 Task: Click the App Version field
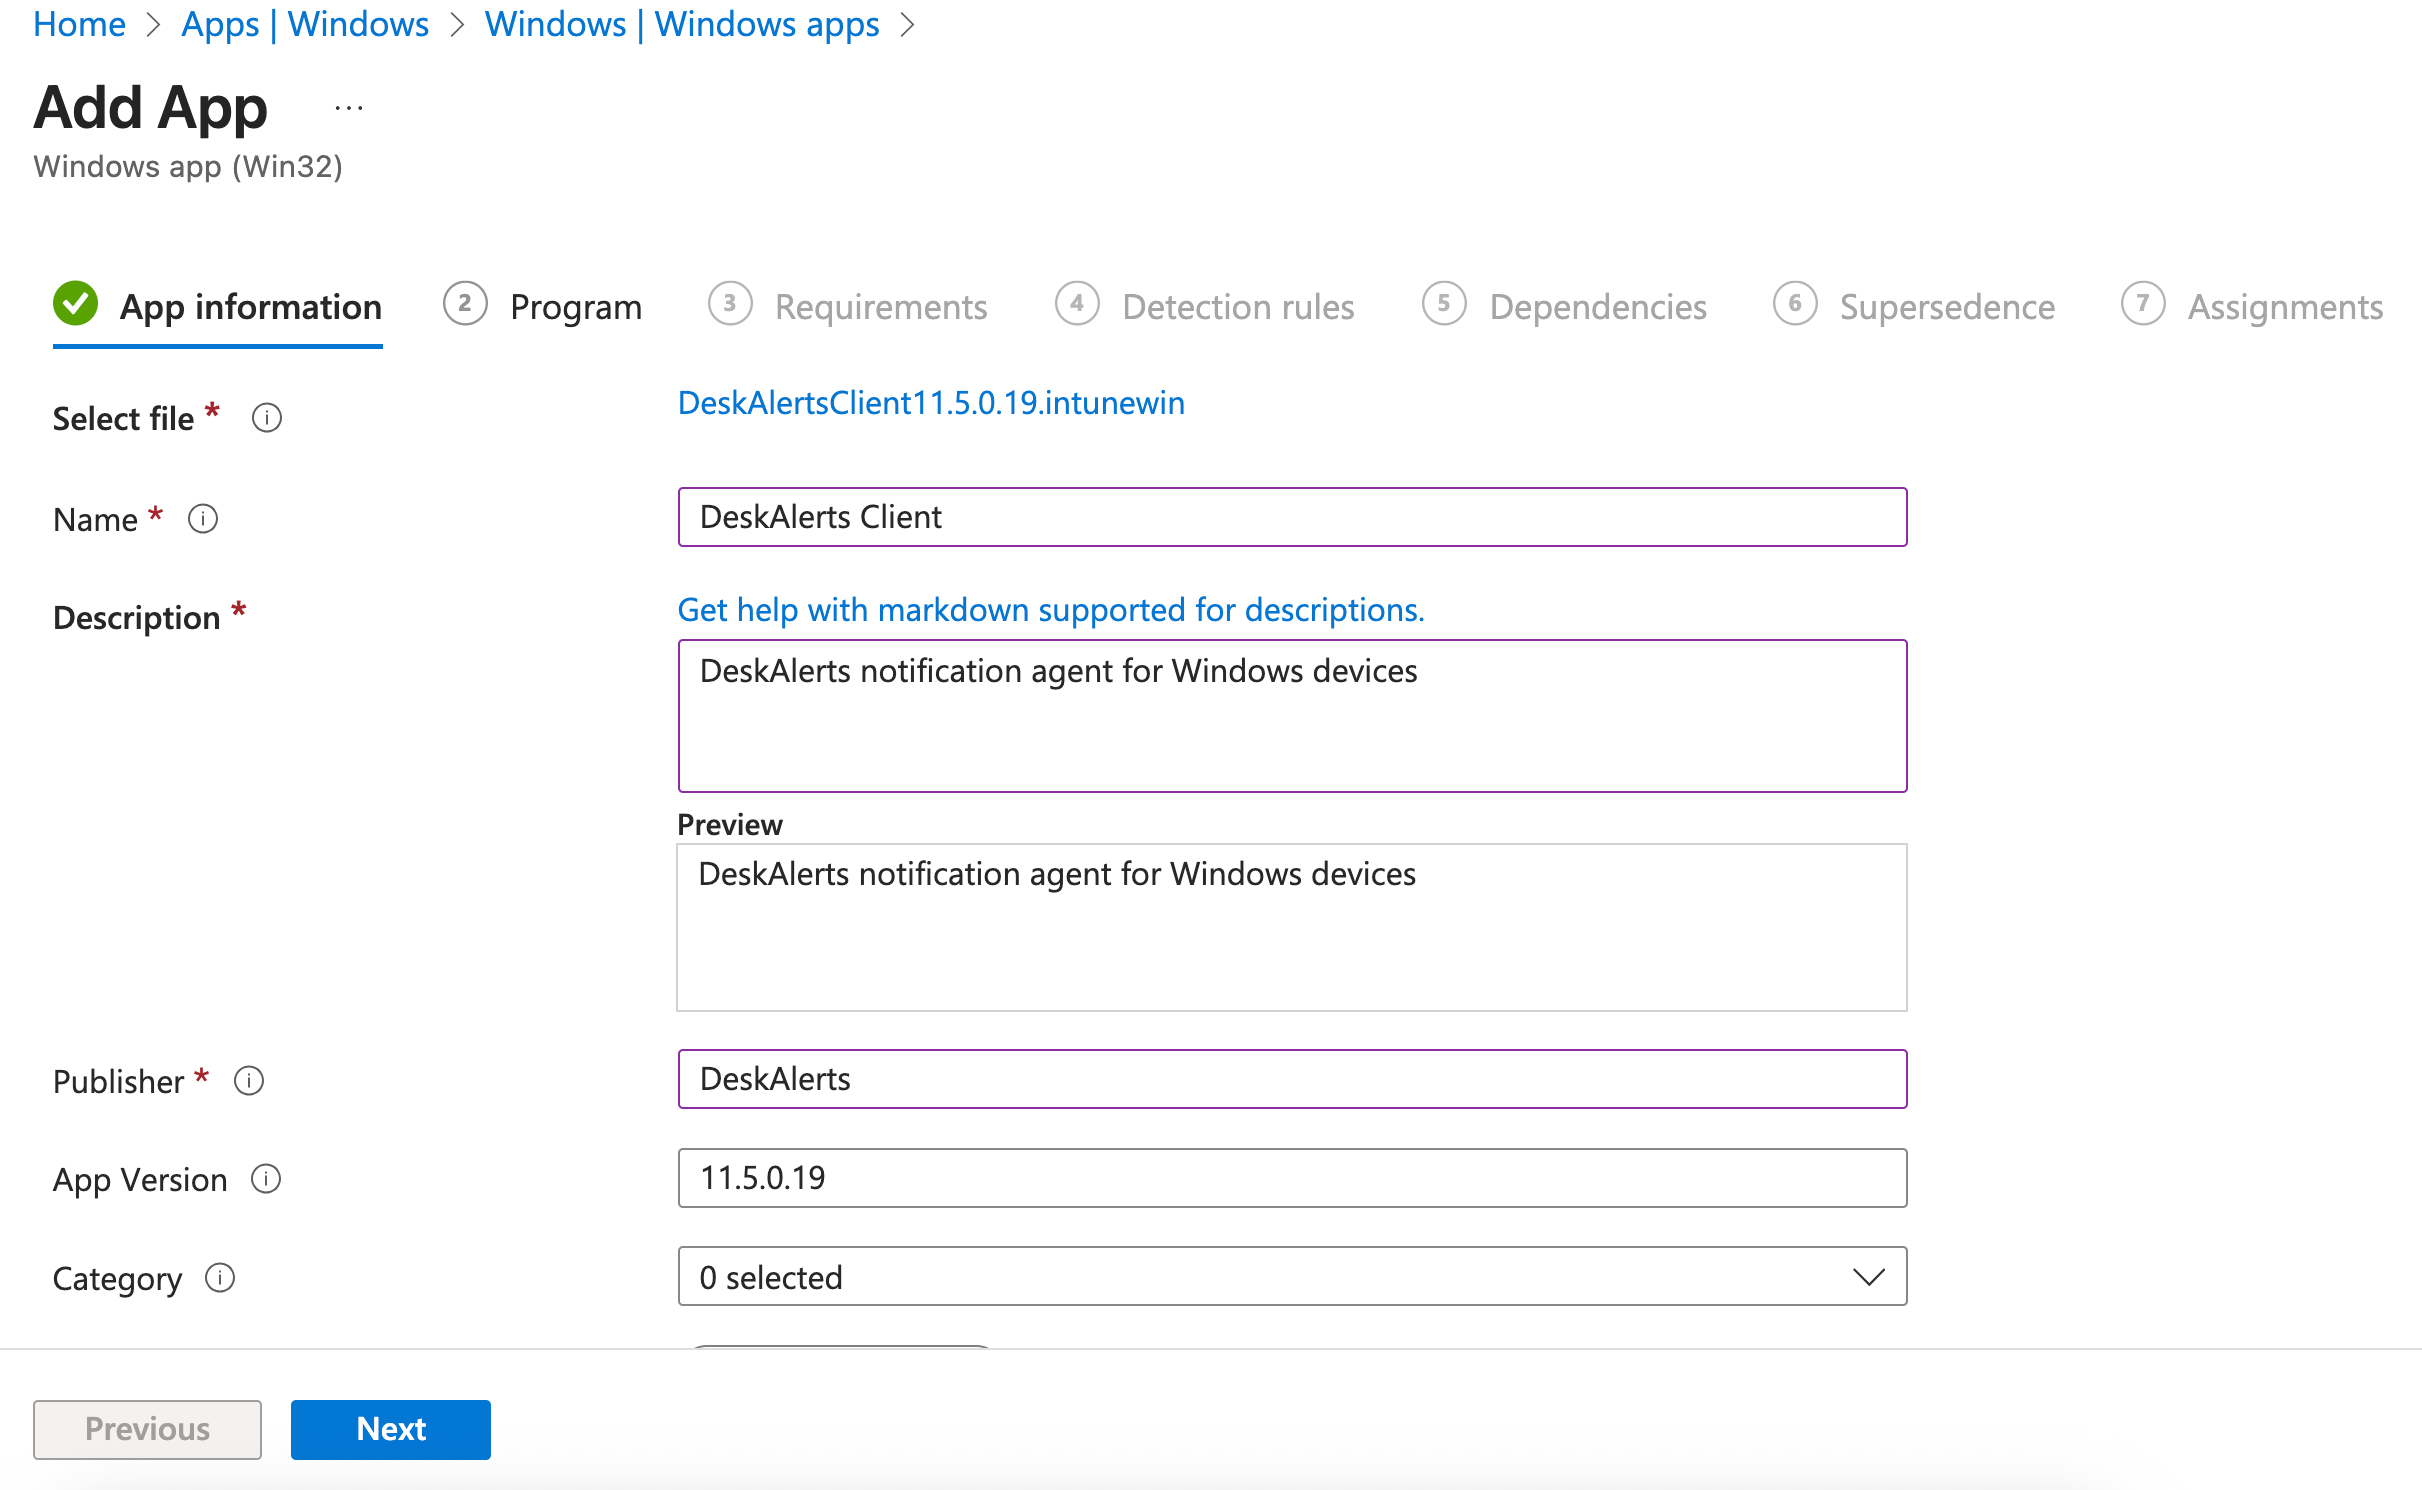(x=1291, y=1178)
